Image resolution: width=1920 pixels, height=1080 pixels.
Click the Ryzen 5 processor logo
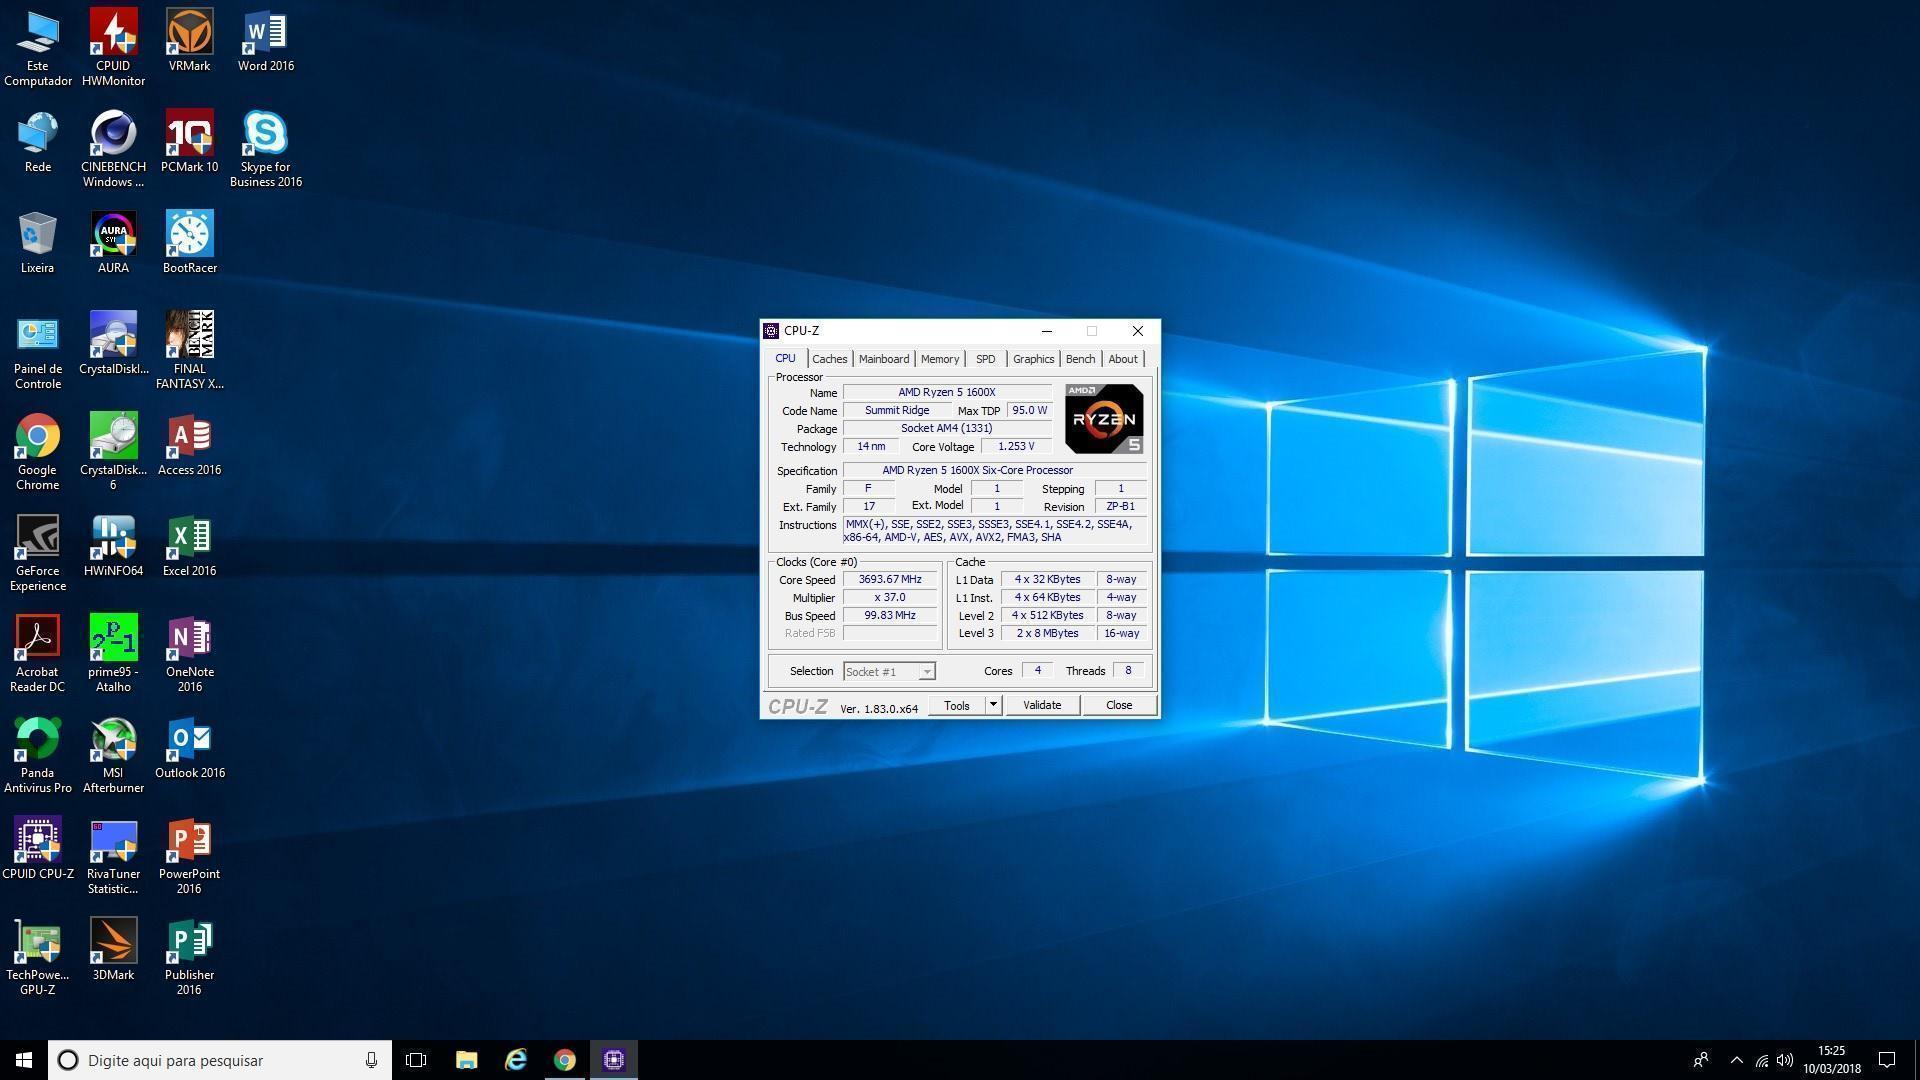coord(1104,418)
